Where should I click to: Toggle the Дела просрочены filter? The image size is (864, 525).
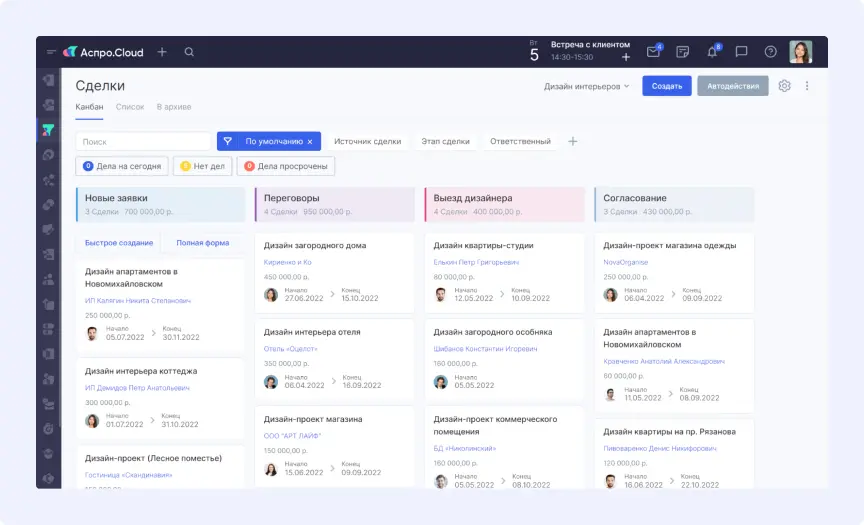286,166
